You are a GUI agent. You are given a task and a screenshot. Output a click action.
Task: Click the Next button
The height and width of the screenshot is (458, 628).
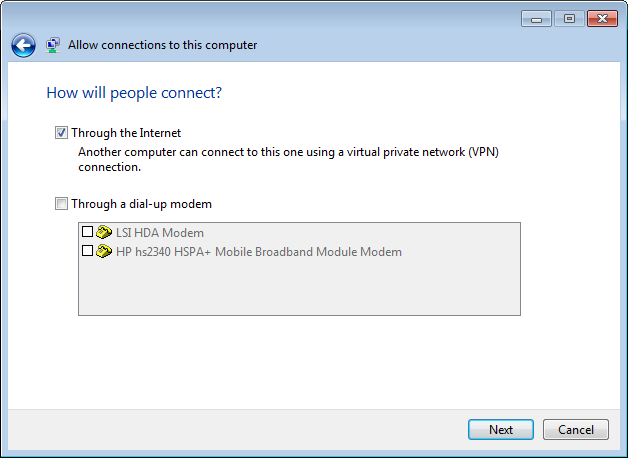[501, 430]
